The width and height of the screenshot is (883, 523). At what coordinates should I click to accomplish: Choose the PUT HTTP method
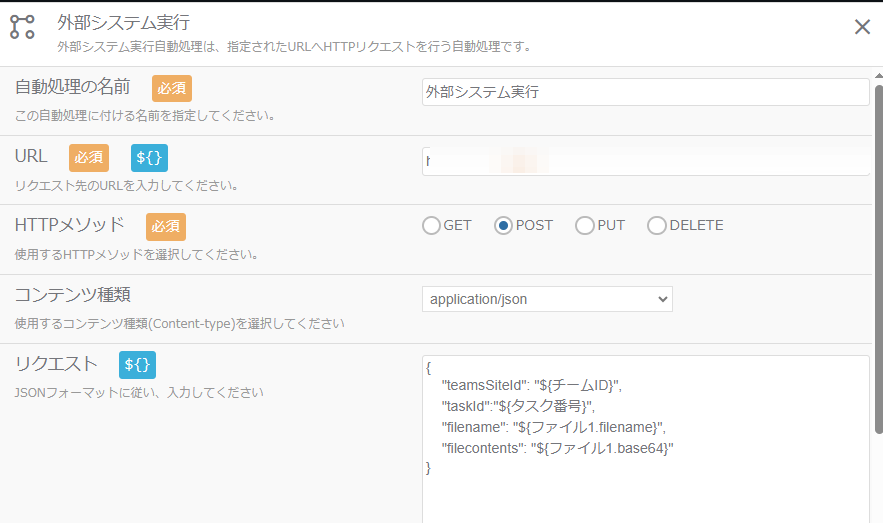[585, 226]
